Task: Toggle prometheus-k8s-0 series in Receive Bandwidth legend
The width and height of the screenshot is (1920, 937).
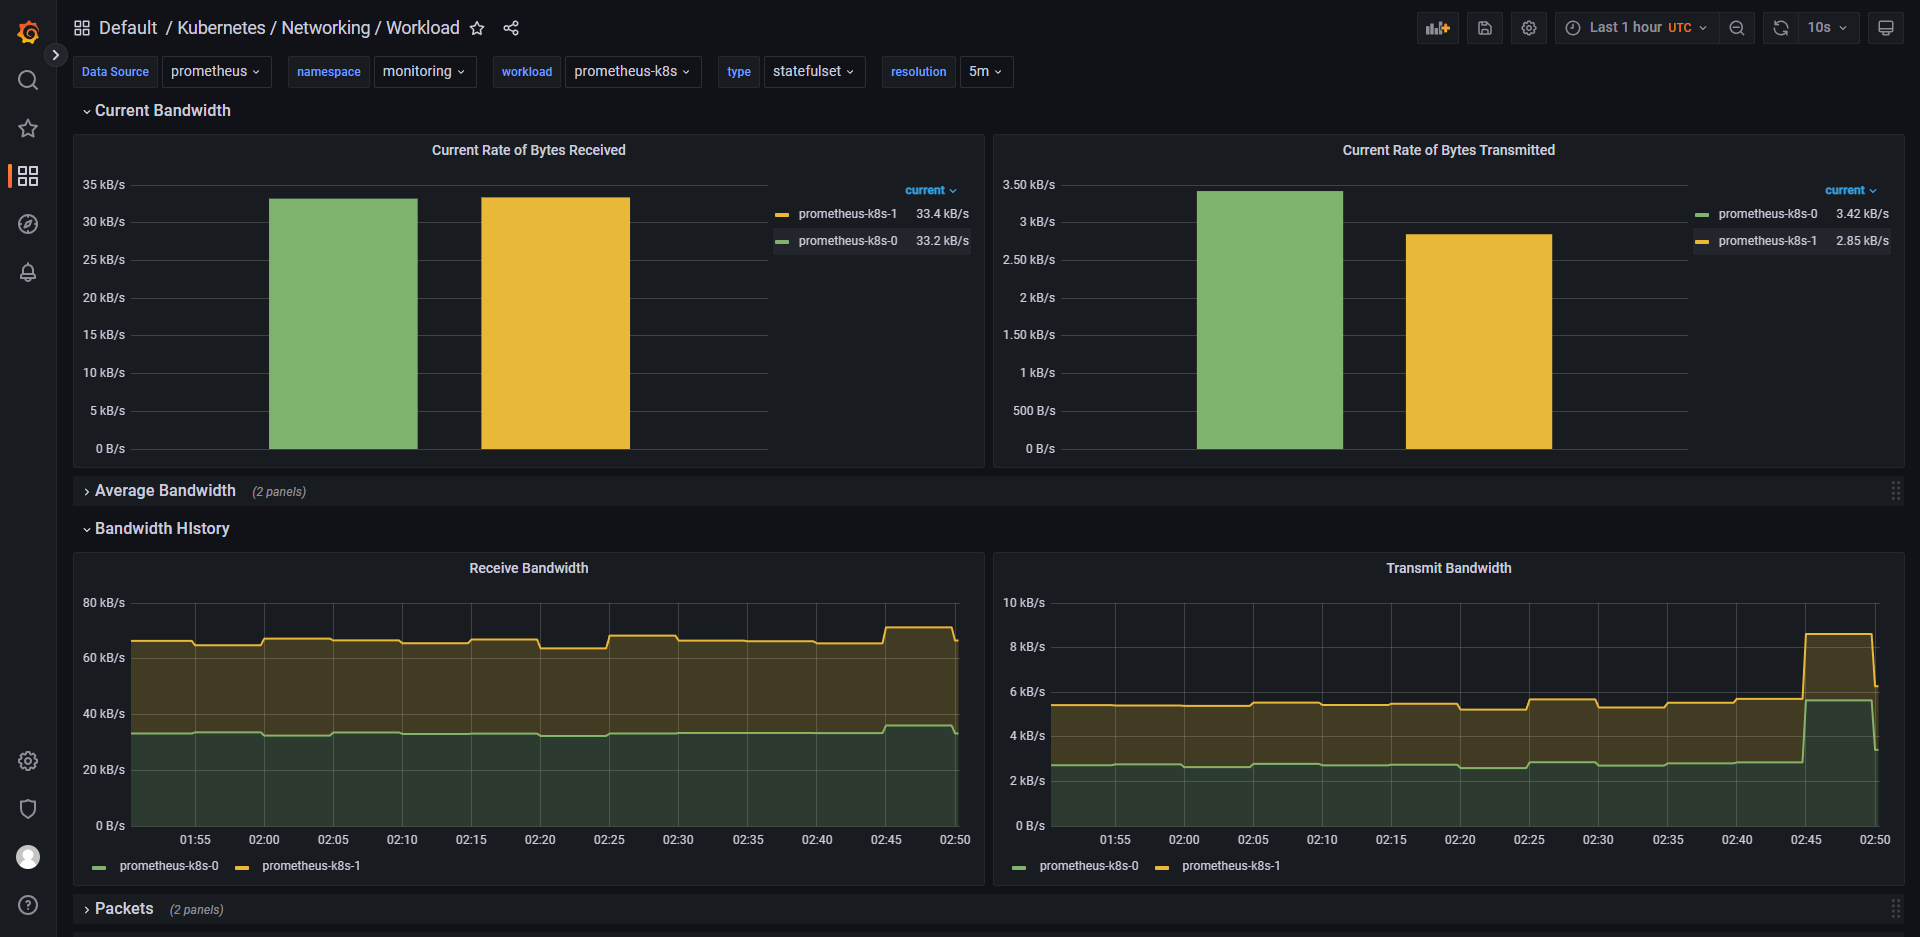Action: pos(168,866)
